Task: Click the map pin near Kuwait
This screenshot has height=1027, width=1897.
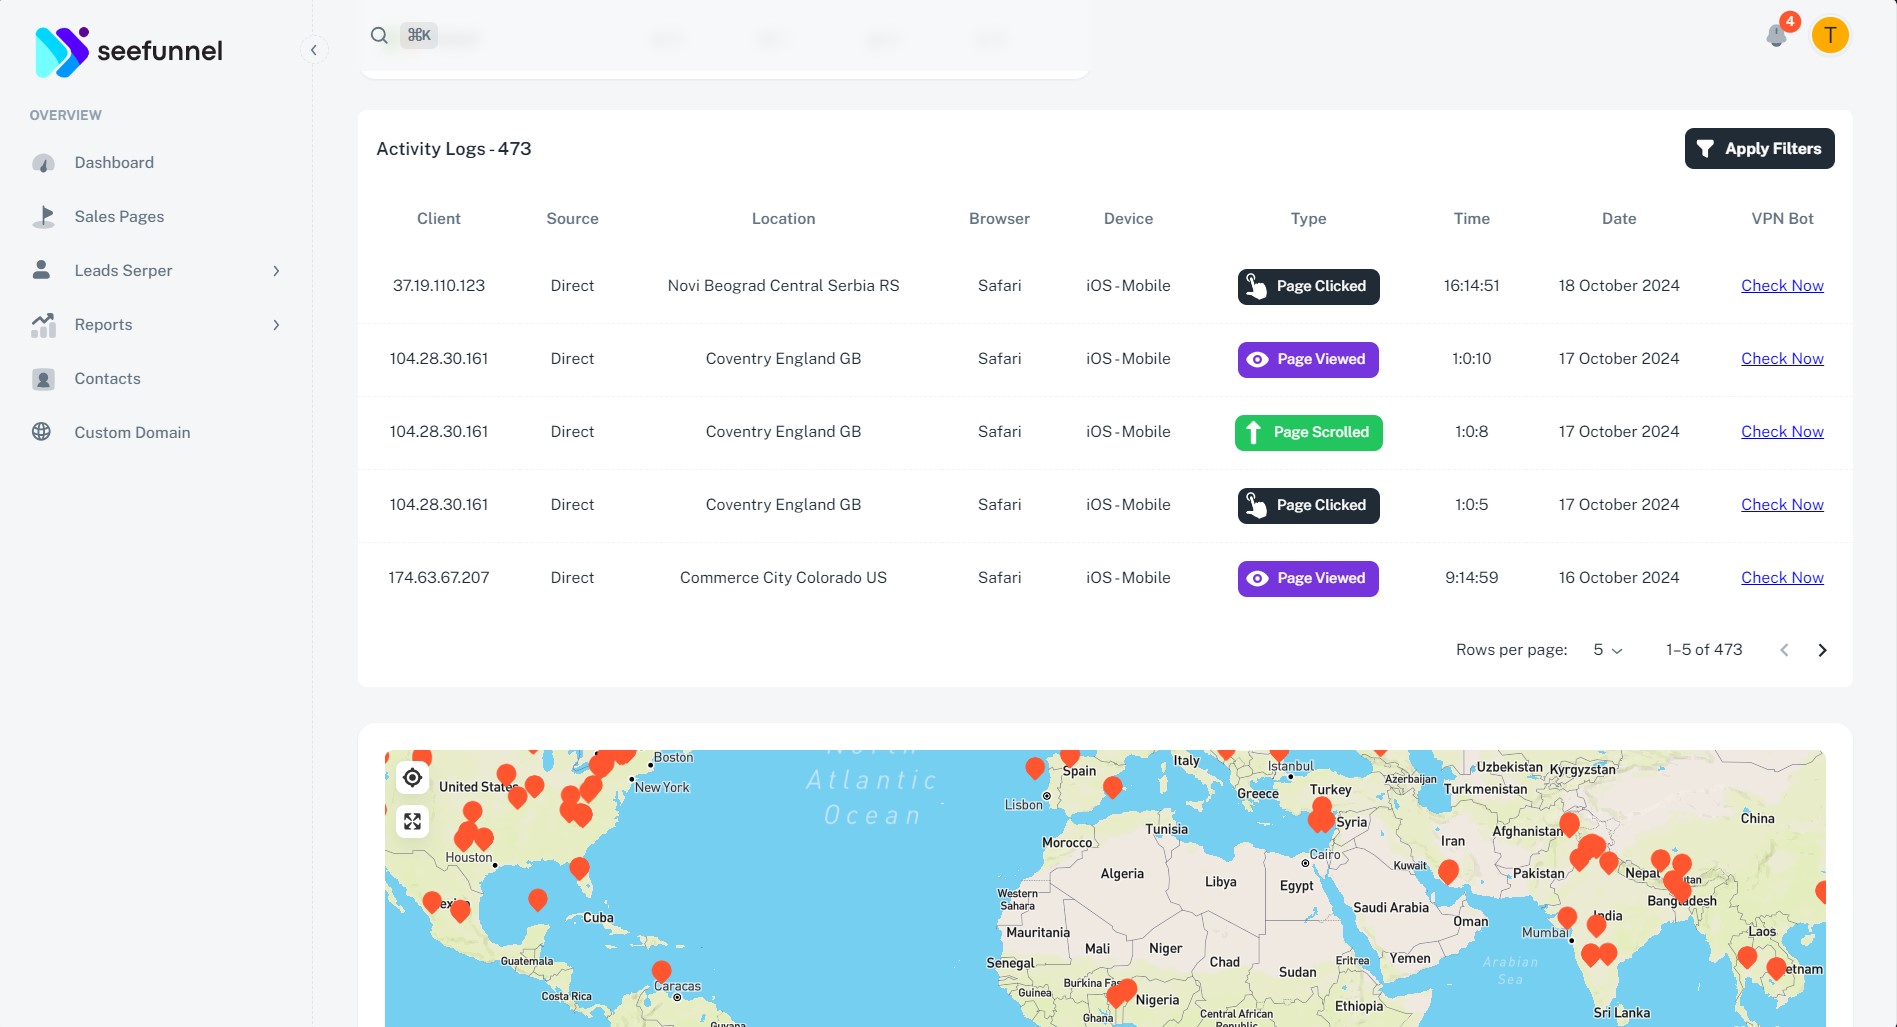Action: point(1448,872)
